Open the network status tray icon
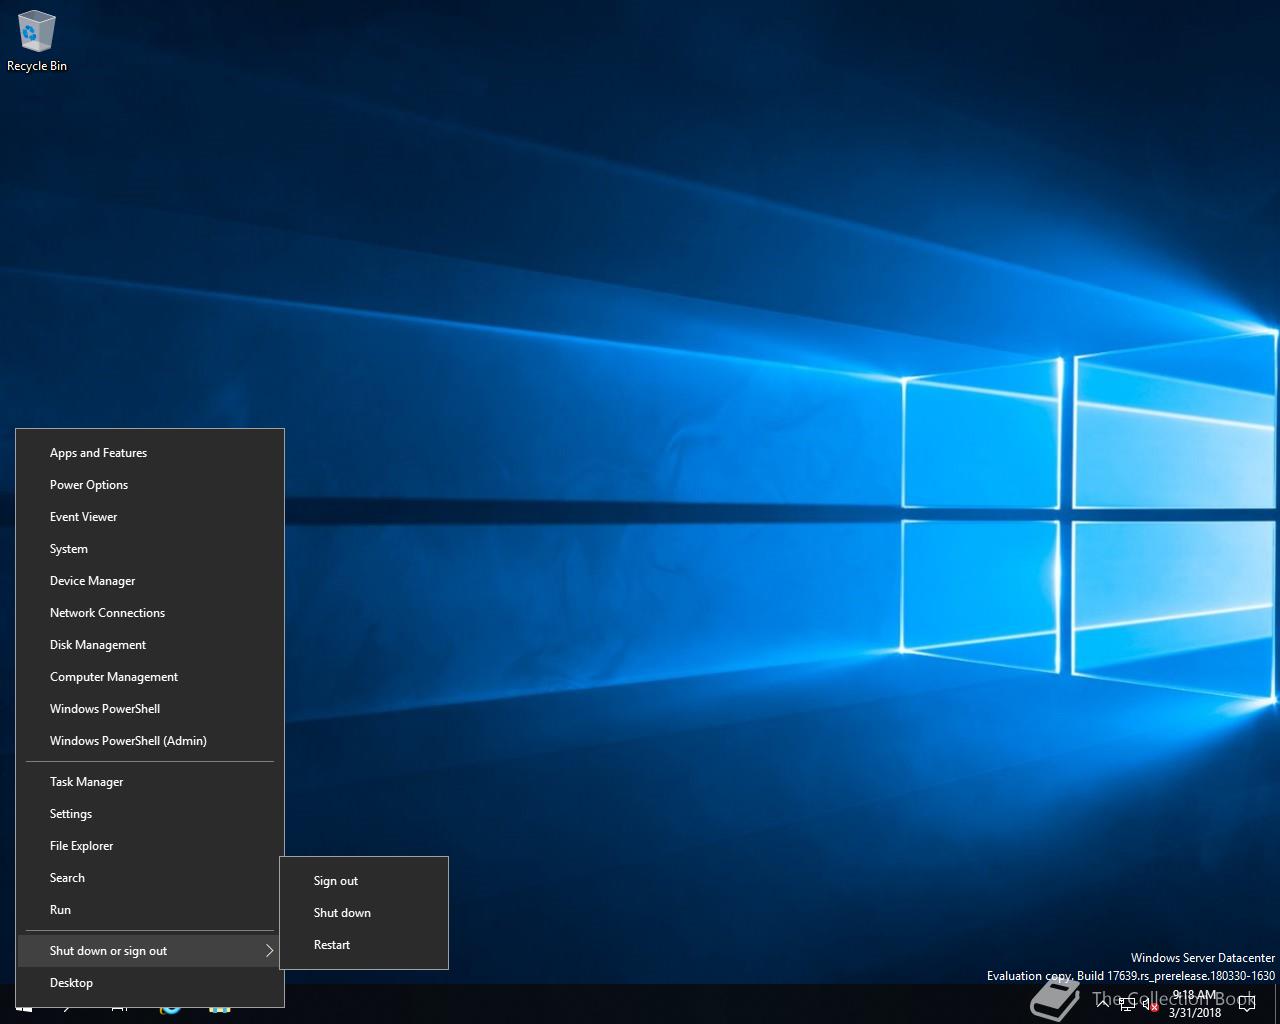This screenshot has height=1024, width=1280. [x=1127, y=1004]
